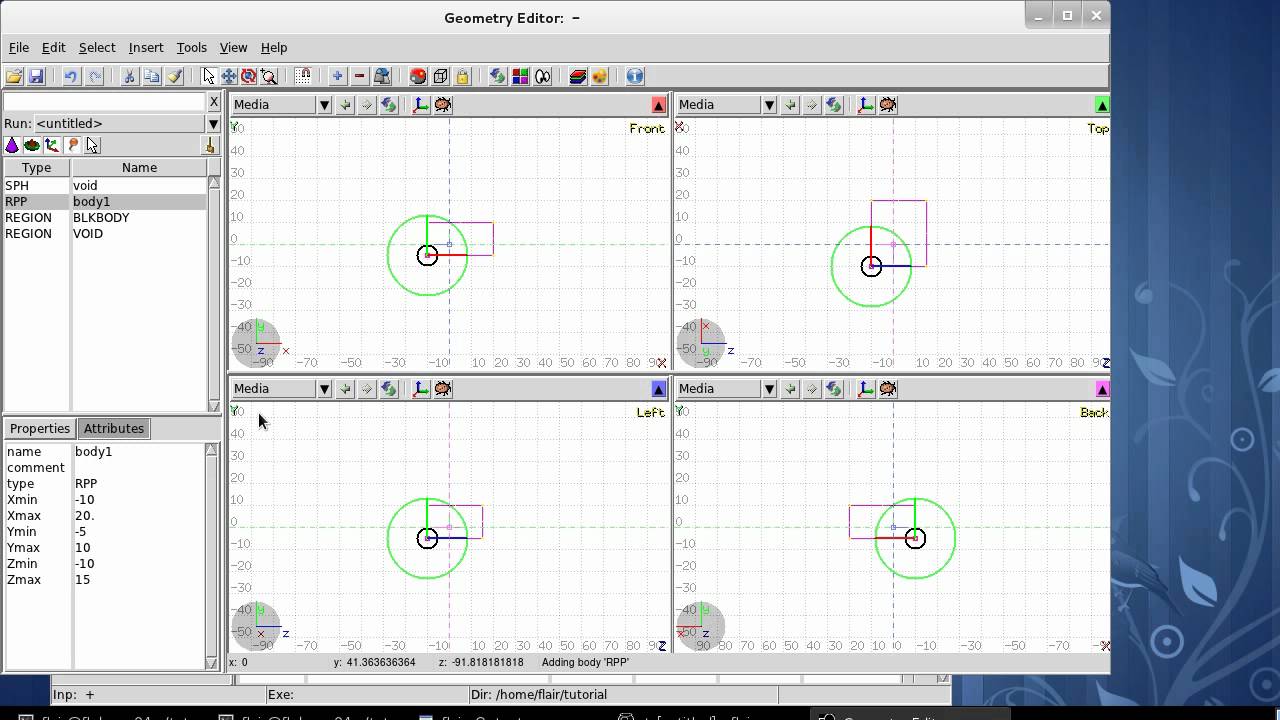Switch to the Properties tab
The image size is (1280, 720).
(40, 428)
